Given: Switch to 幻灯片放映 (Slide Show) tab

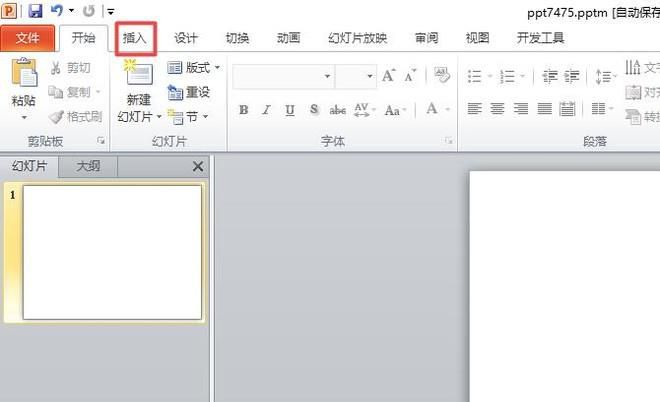Looking at the screenshot, I should tap(357, 38).
